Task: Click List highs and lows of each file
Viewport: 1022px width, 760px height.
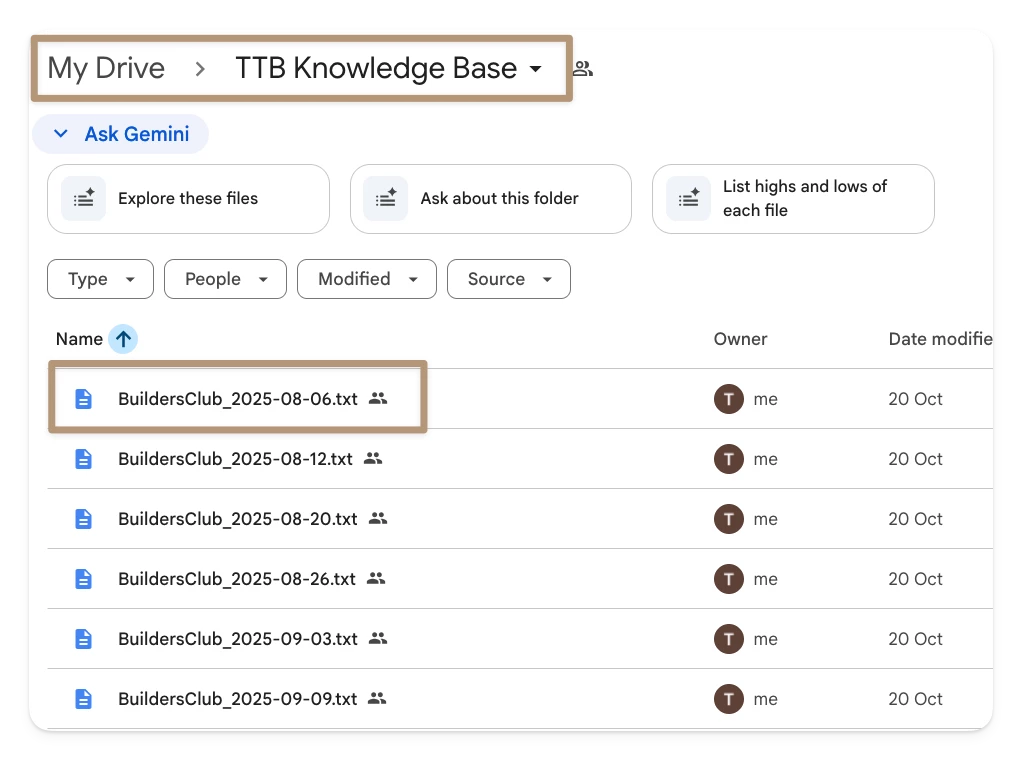Action: (x=793, y=199)
